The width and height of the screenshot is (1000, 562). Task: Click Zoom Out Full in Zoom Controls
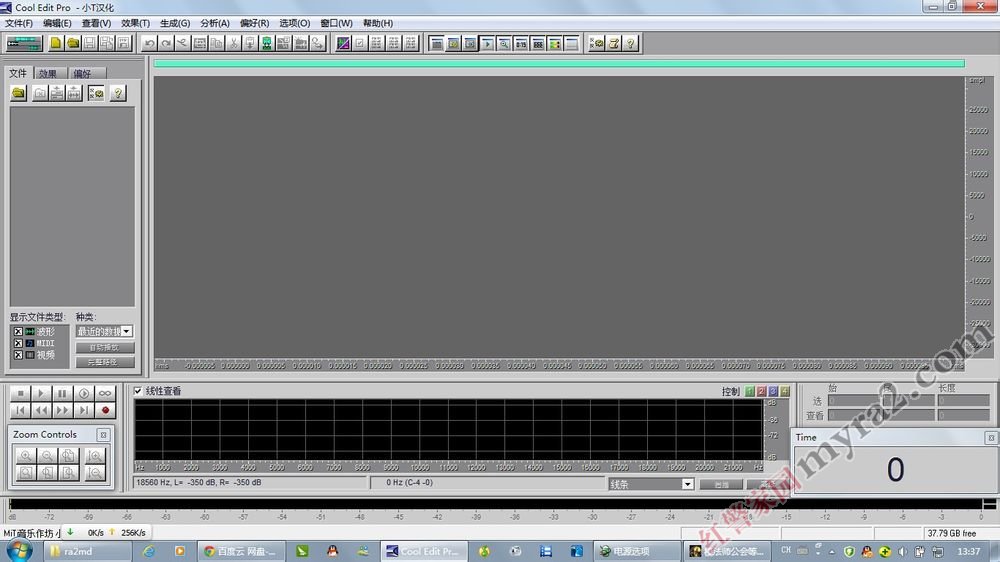coord(68,455)
